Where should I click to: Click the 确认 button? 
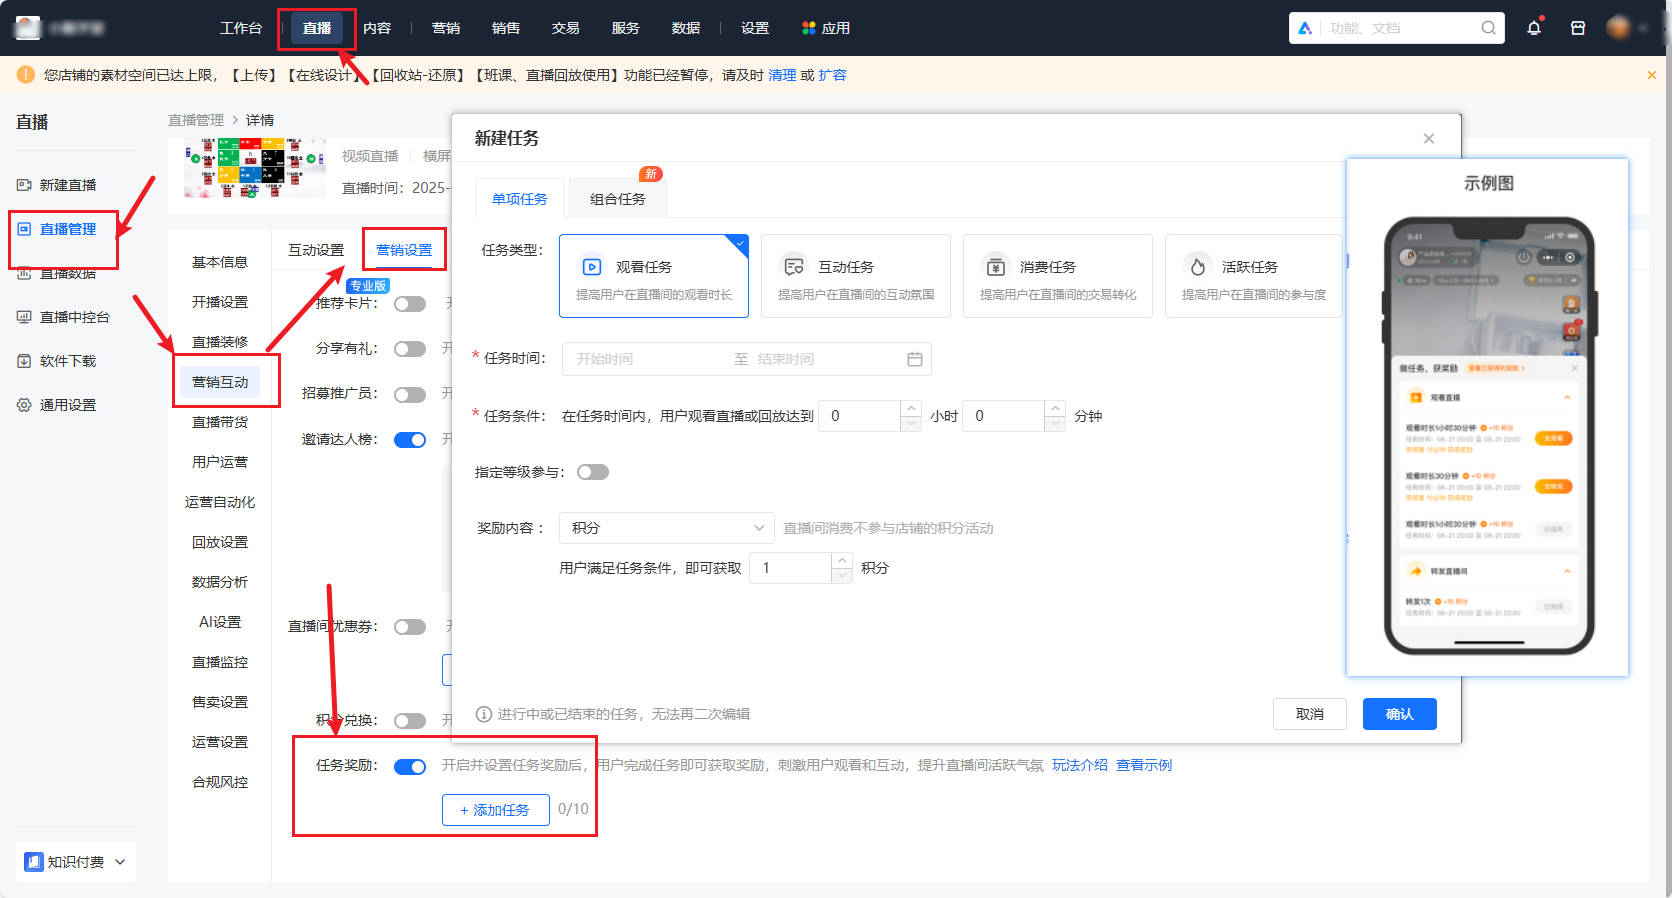1399,714
